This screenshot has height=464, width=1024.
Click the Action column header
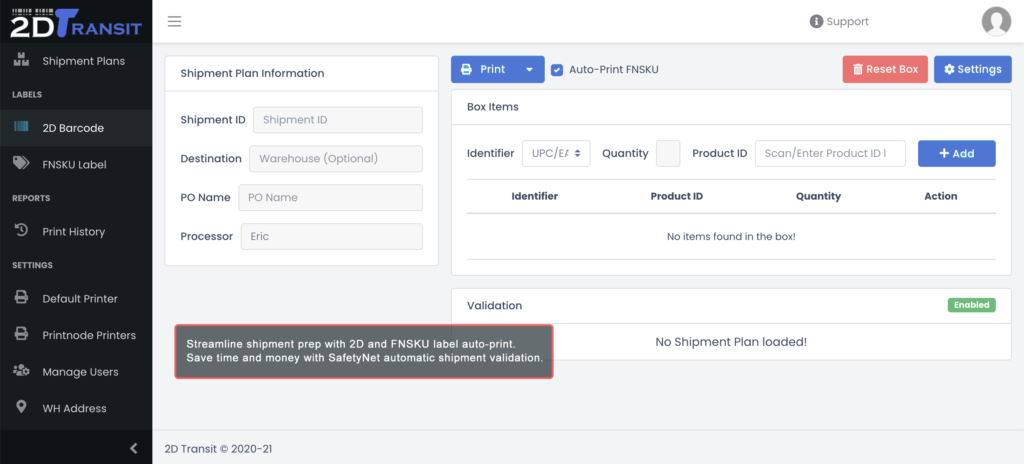pyautogui.click(x=940, y=196)
